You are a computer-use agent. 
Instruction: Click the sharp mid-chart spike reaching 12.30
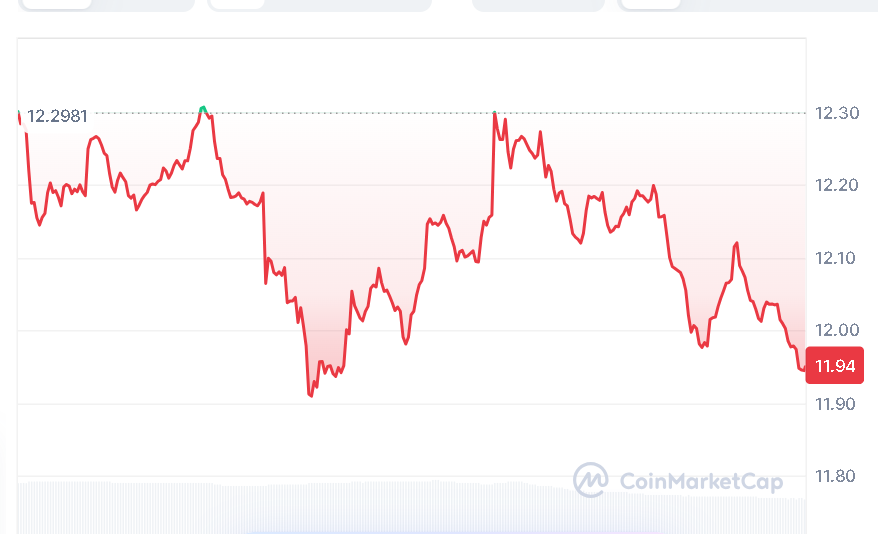tap(495, 113)
